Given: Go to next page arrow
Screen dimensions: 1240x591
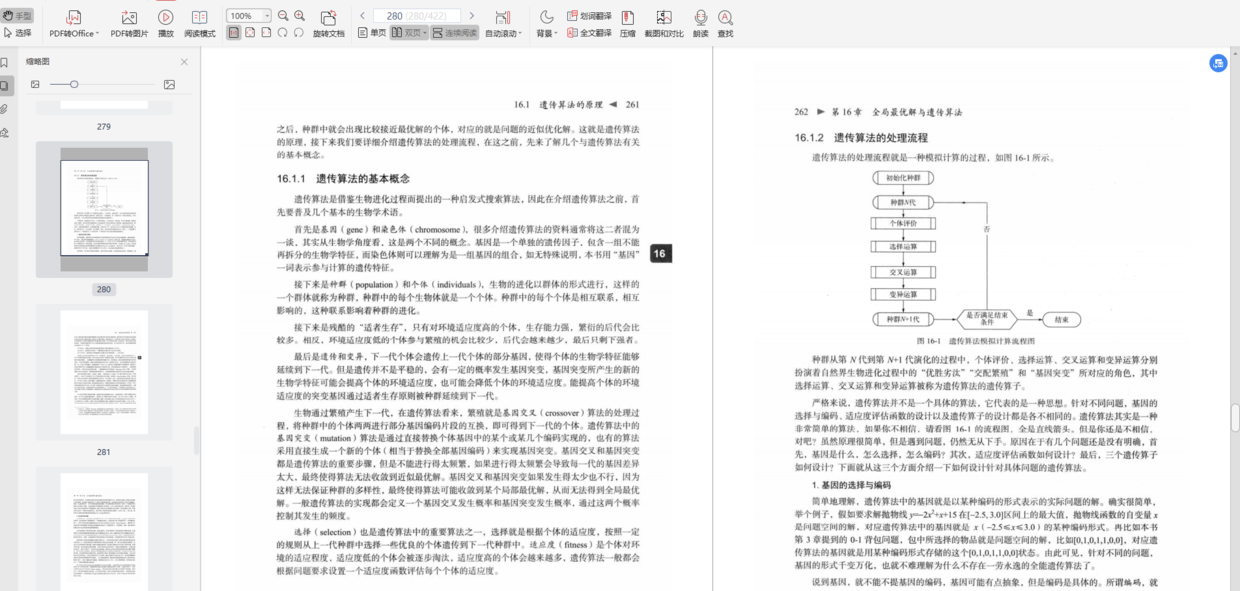Looking at the screenshot, I should (473, 16).
